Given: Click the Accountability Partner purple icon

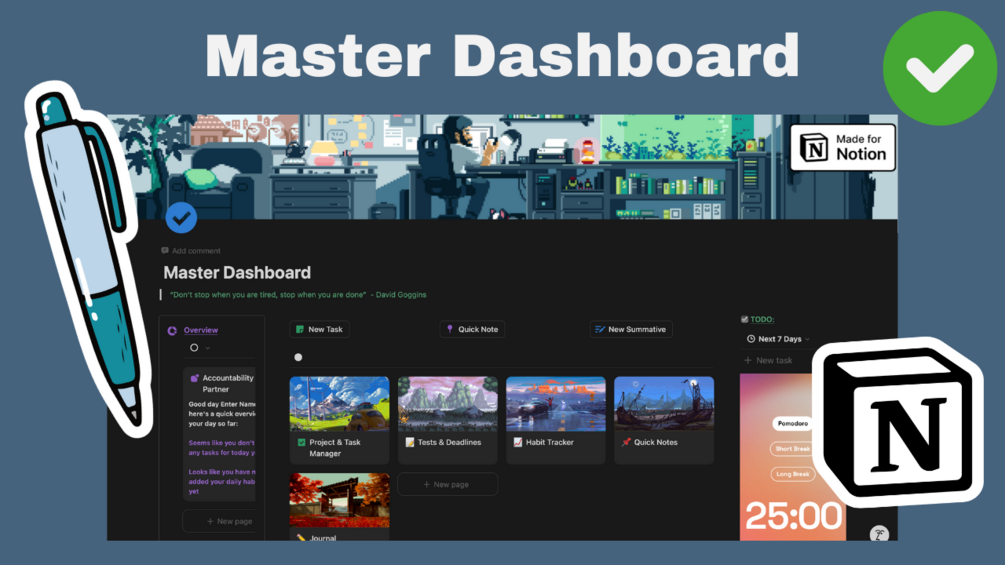Looking at the screenshot, I should pyautogui.click(x=194, y=378).
